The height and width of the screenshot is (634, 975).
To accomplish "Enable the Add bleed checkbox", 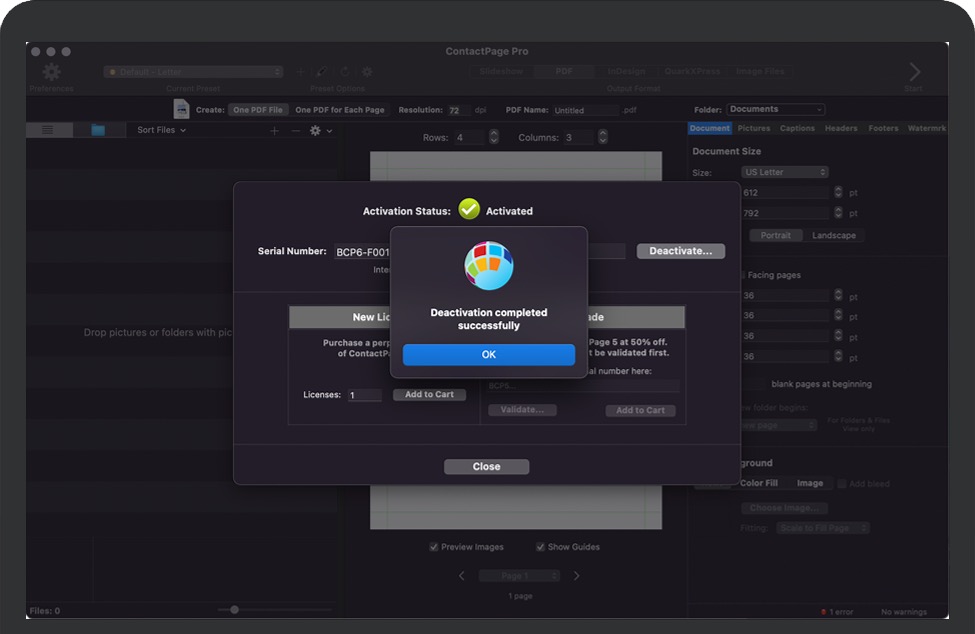I will [842, 484].
